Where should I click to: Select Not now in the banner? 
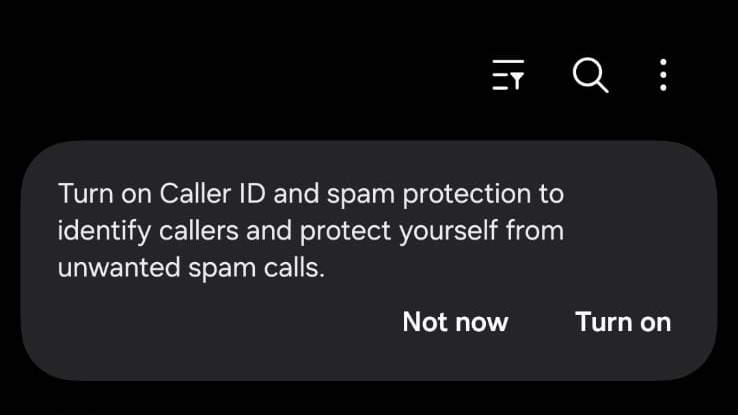(x=455, y=322)
